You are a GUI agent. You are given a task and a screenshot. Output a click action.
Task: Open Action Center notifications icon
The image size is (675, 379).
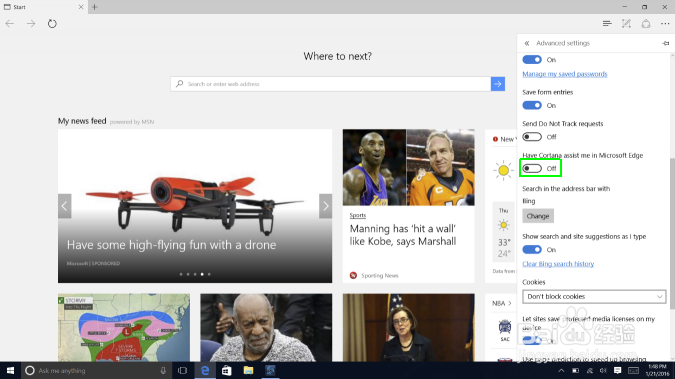coord(617,370)
